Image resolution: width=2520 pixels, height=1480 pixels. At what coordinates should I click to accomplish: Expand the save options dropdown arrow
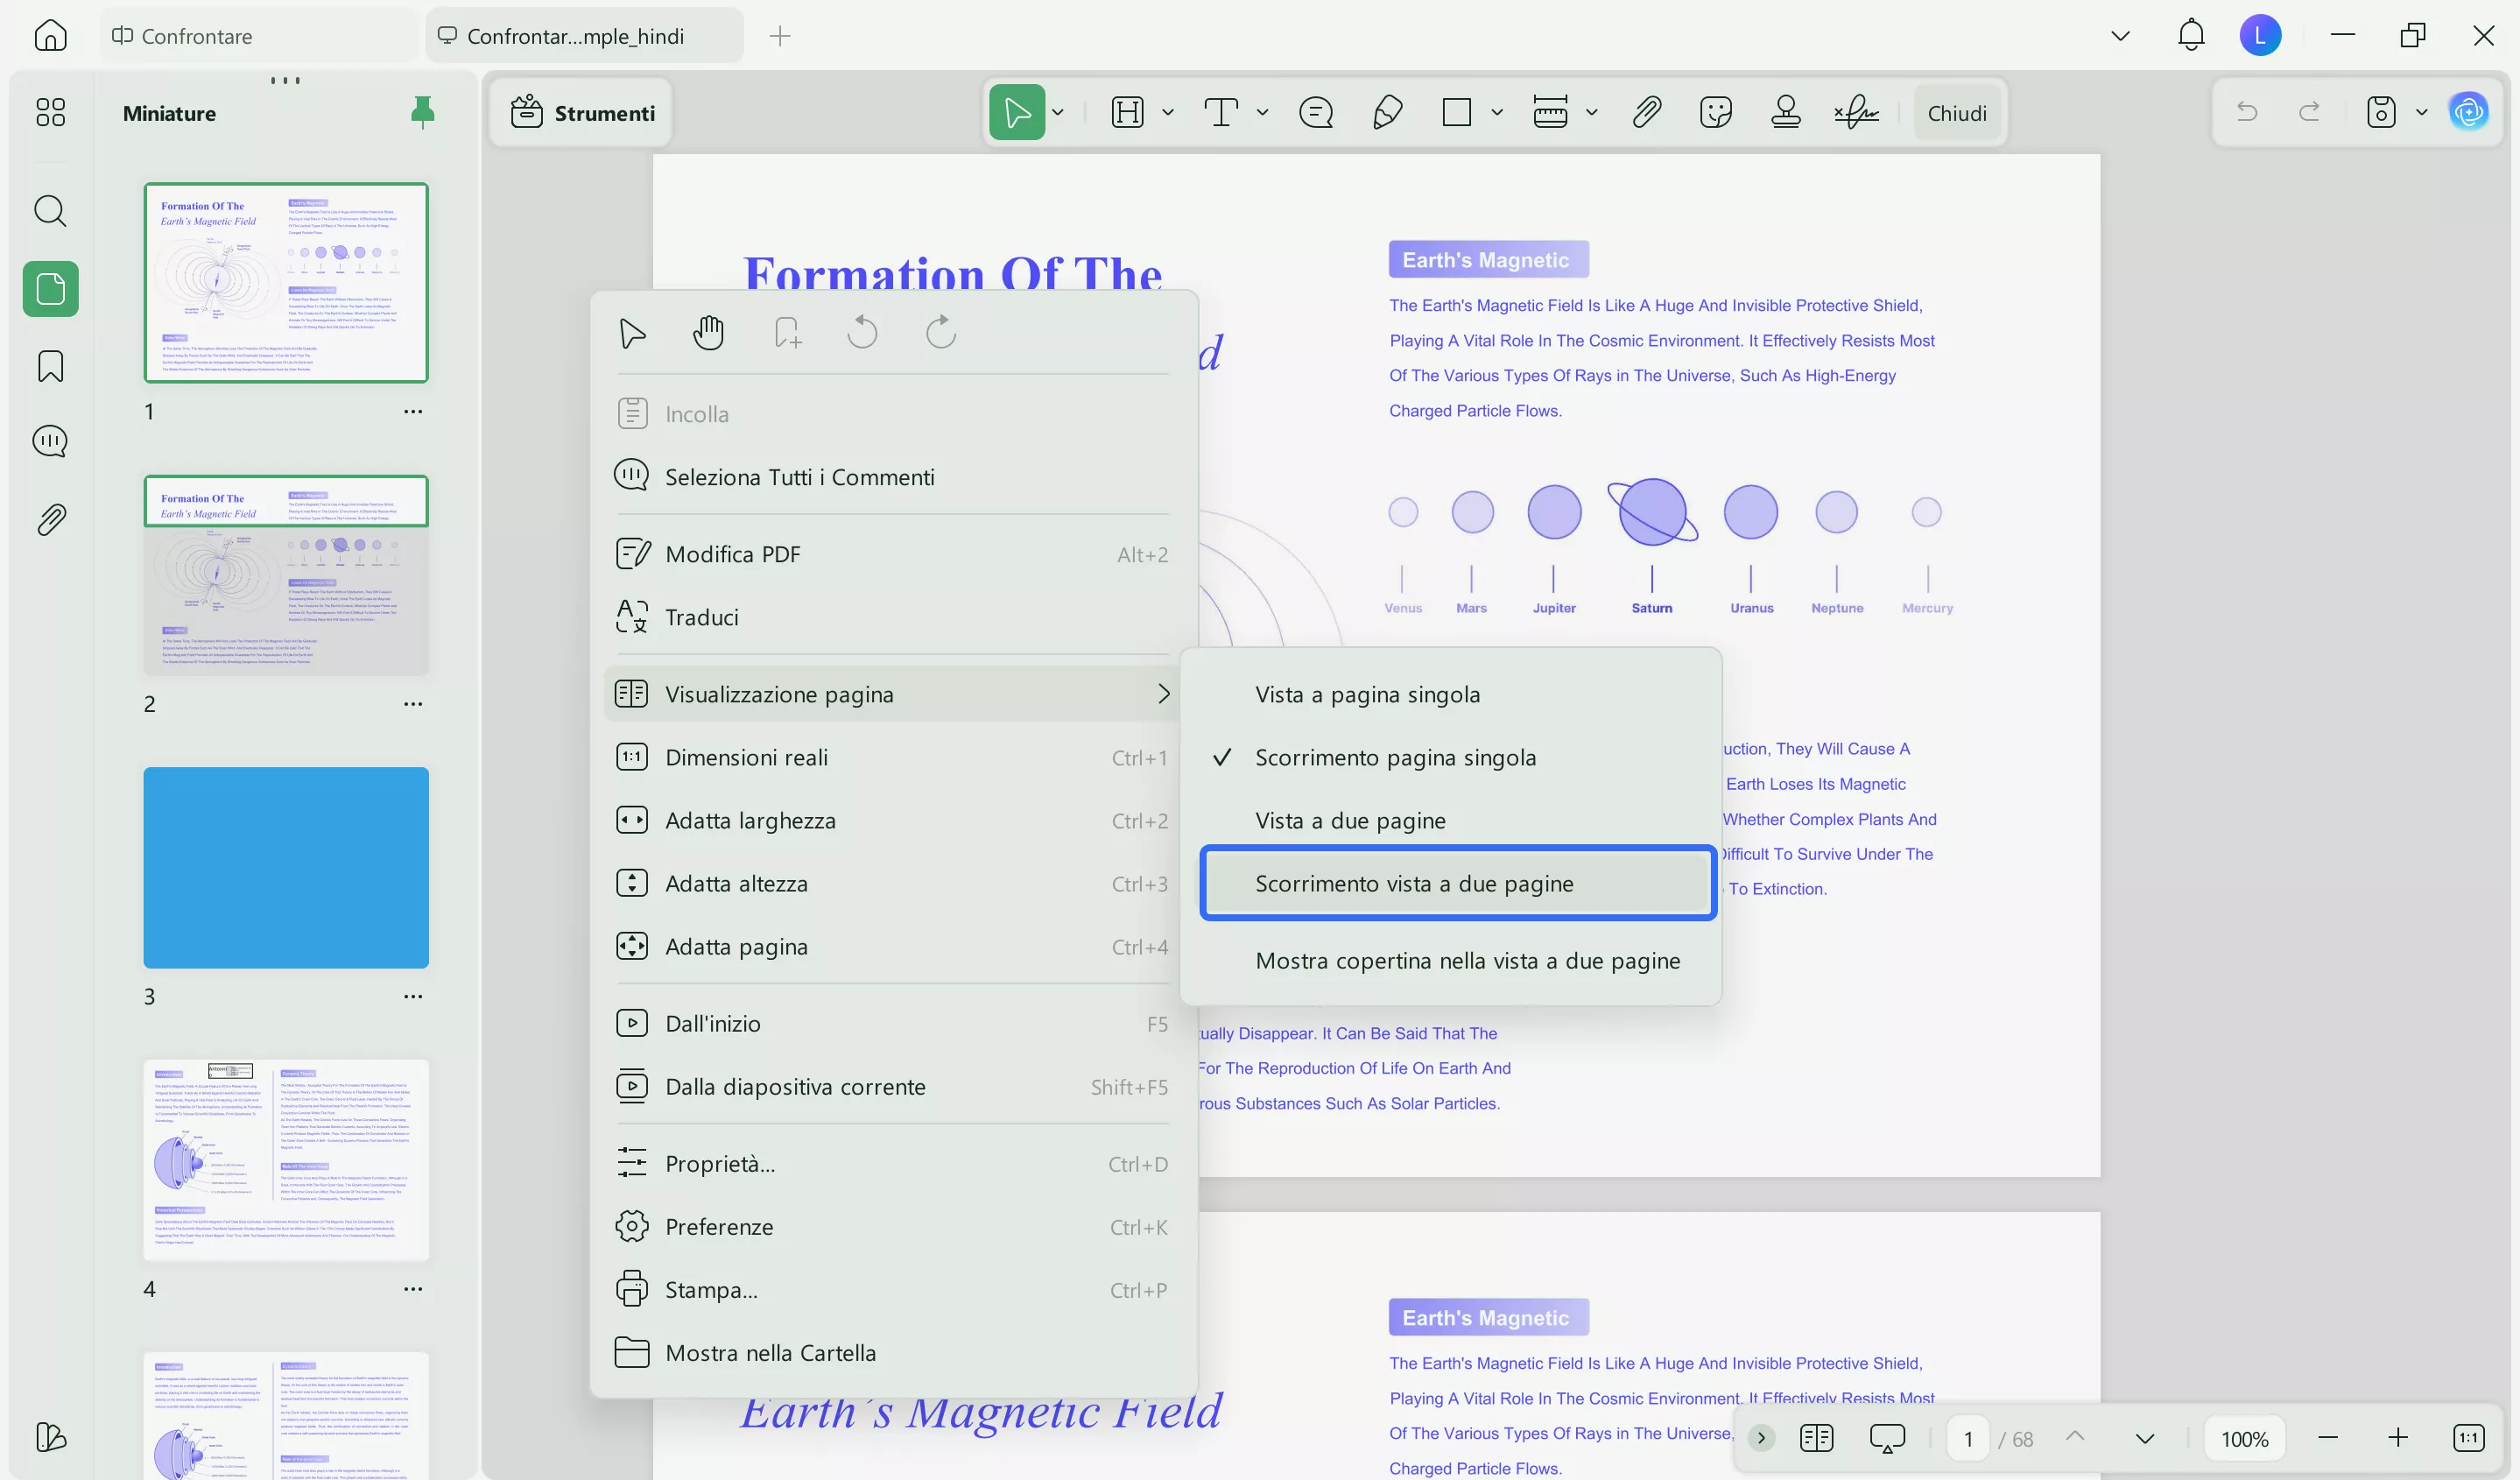pyautogui.click(x=2421, y=112)
